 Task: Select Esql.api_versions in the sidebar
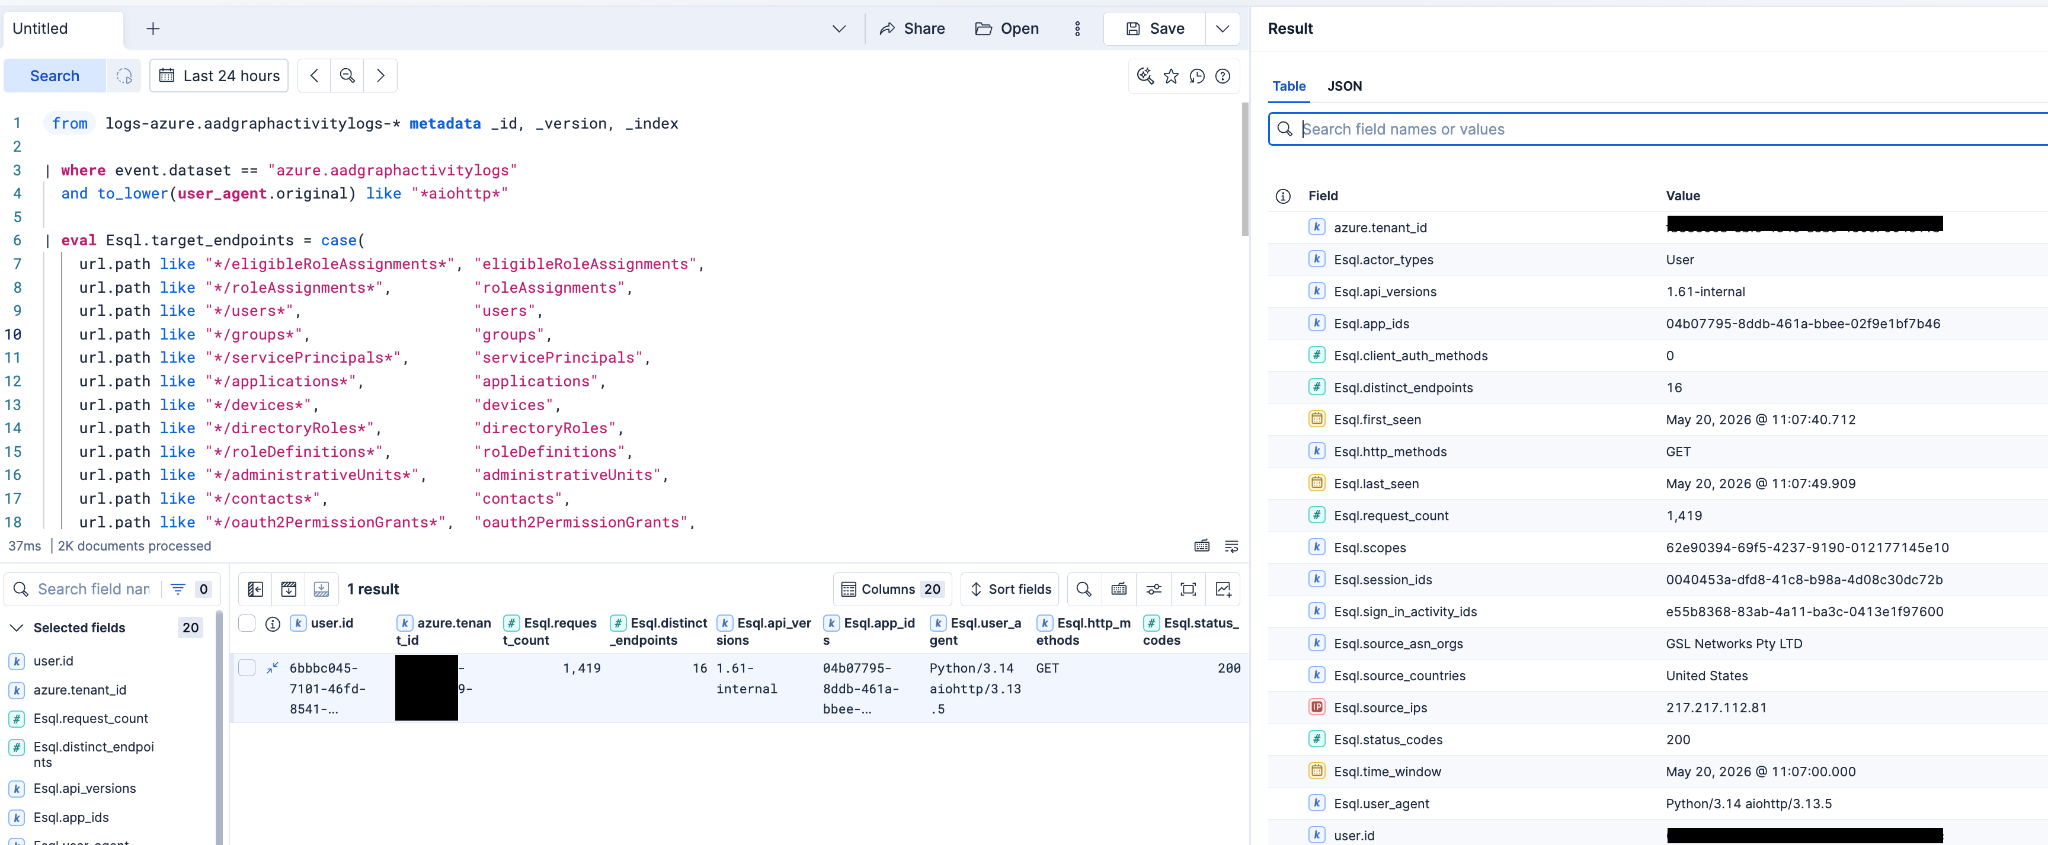[84, 789]
